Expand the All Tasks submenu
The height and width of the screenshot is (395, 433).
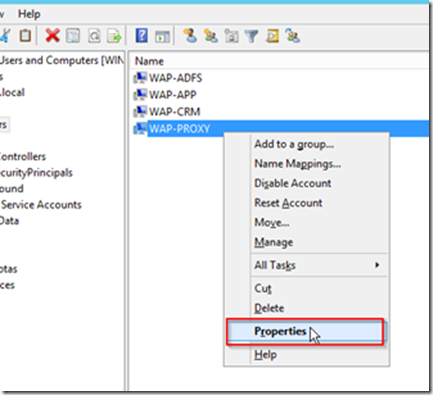click(x=319, y=265)
